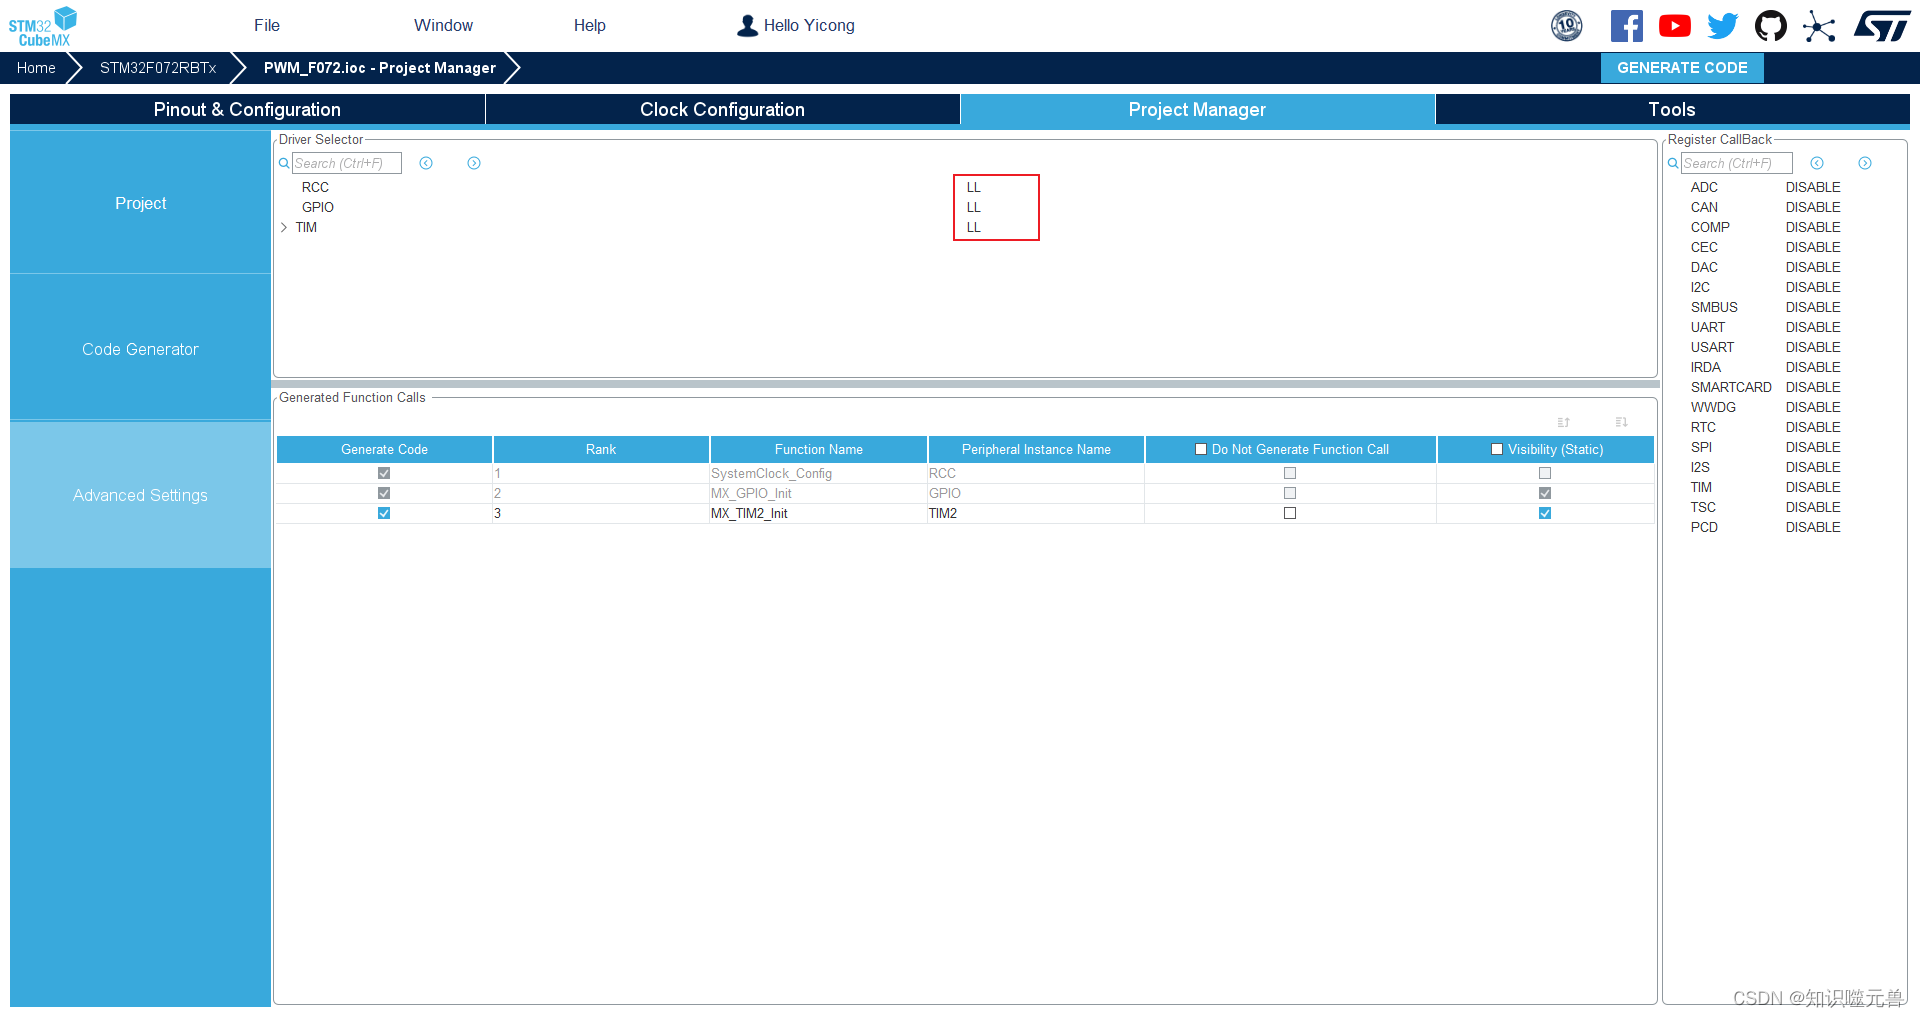Open the File menu

tap(267, 26)
